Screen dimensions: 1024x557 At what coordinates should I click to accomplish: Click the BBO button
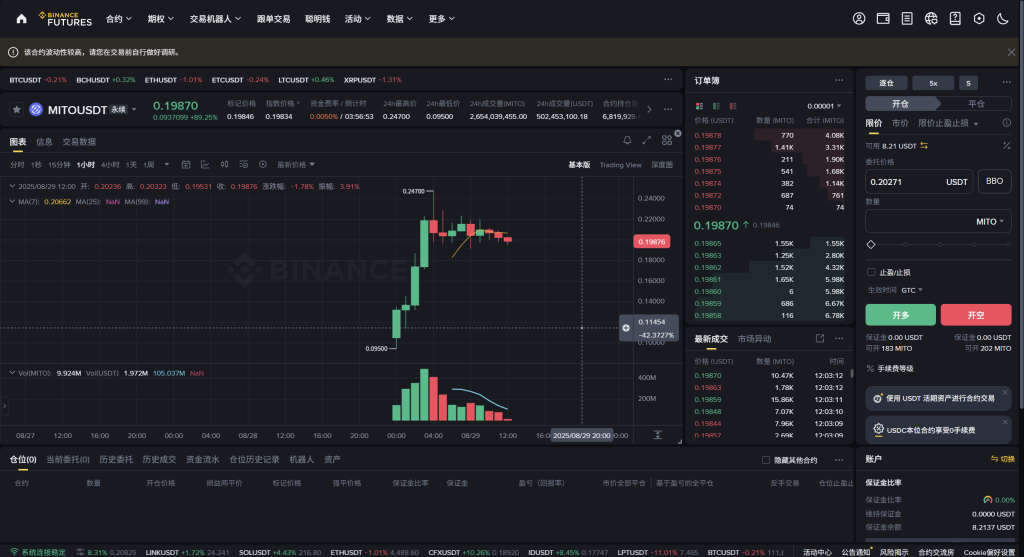pos(994,181)
